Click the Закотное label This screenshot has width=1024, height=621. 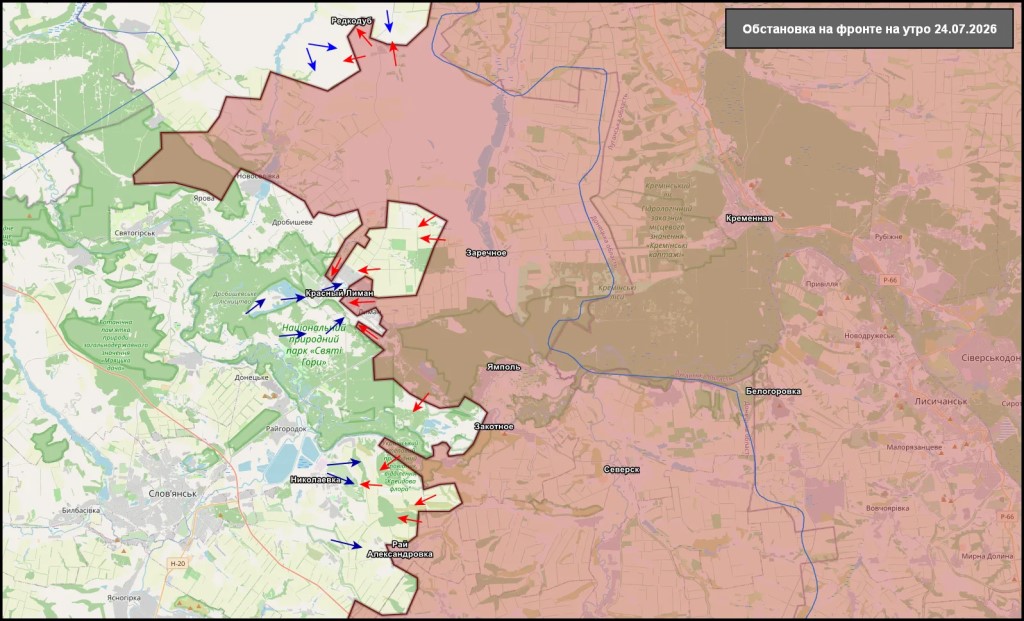[x=494, y=426]
